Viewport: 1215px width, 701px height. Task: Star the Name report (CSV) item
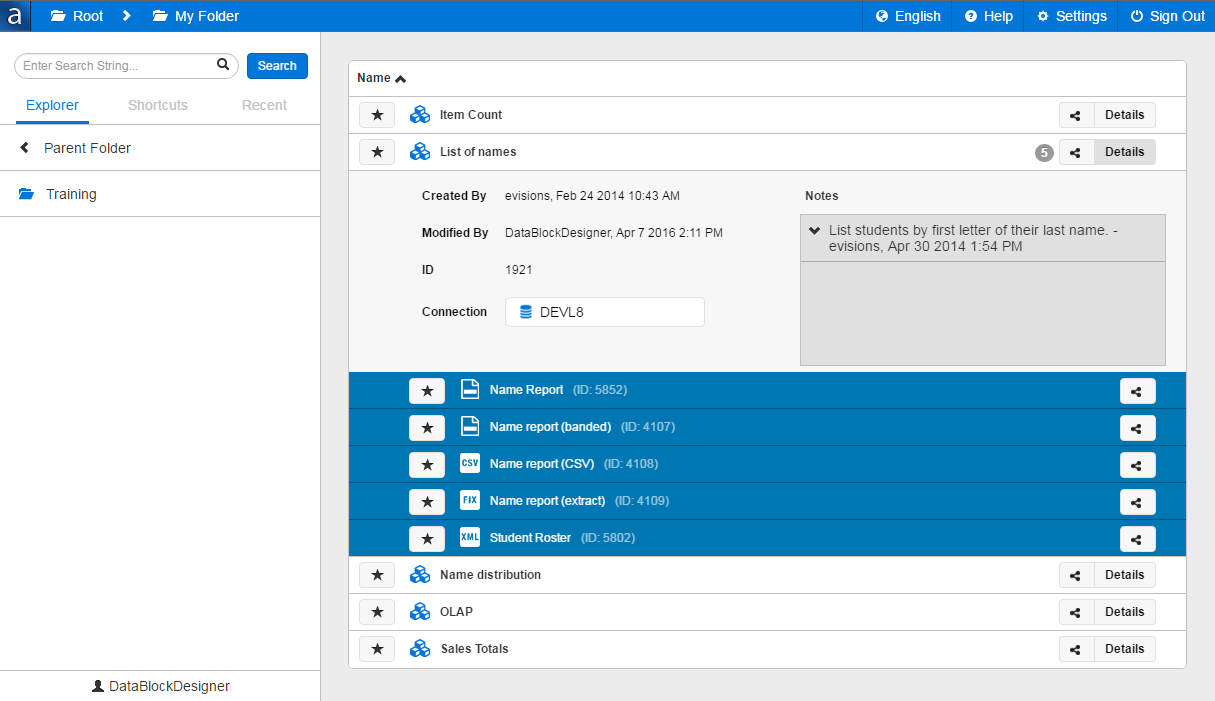tap(427, 464)
